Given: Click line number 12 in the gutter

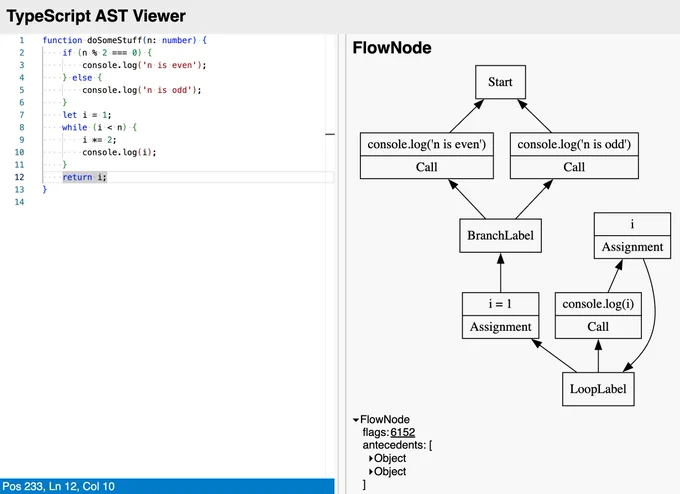Looking at the screenshot, I should (x=20, y=177).
